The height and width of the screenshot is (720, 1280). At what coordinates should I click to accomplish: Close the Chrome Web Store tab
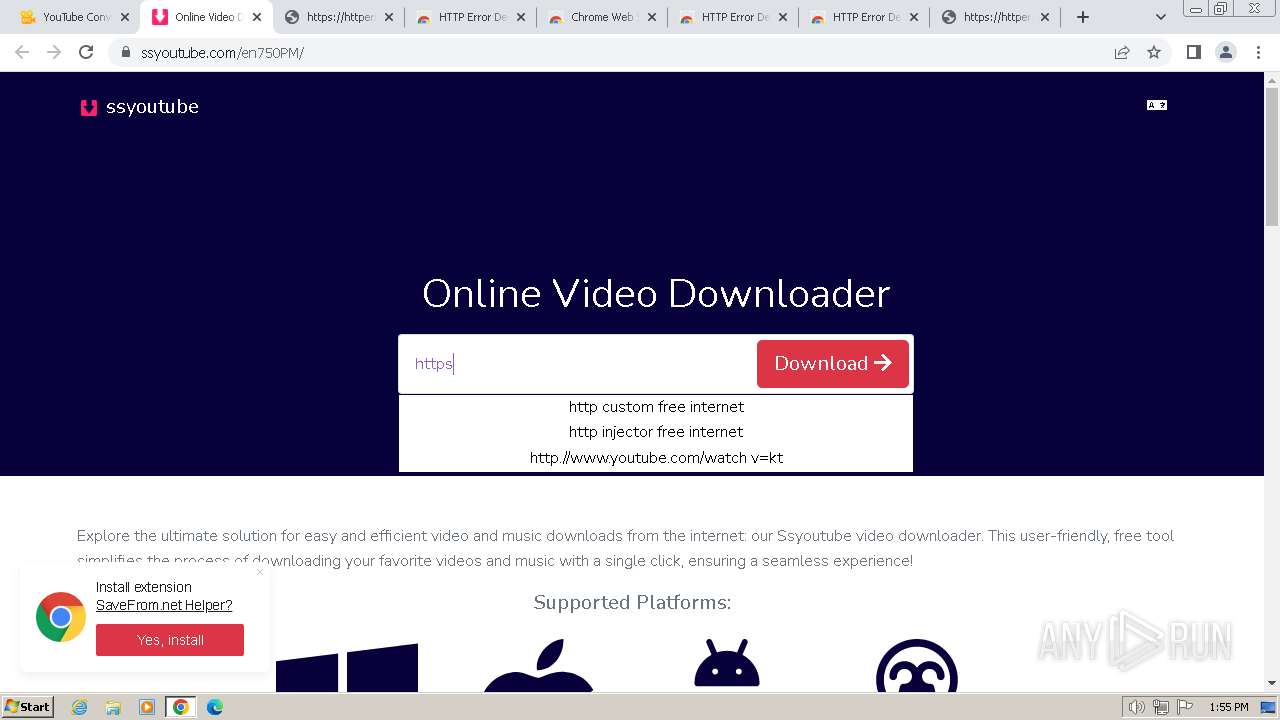[x=652, y=17]
